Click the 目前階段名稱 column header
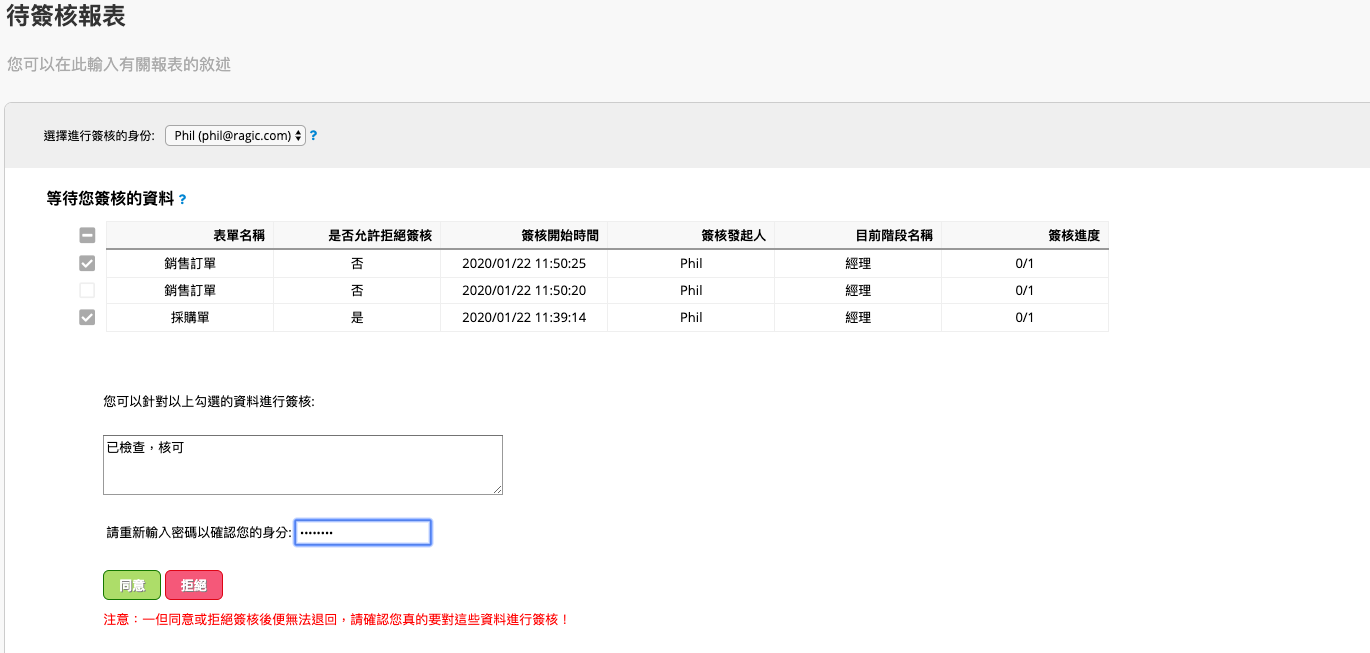This screenshot has width=1370, height=653. [893, 236]
